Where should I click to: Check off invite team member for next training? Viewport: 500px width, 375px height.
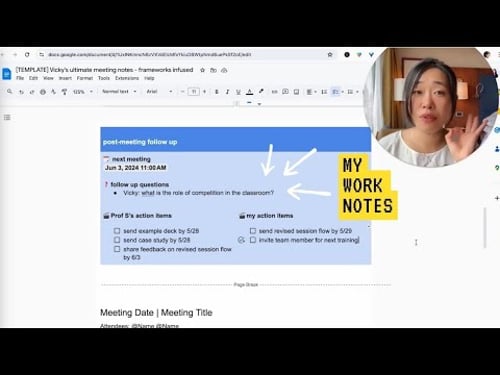coord(253,240)
